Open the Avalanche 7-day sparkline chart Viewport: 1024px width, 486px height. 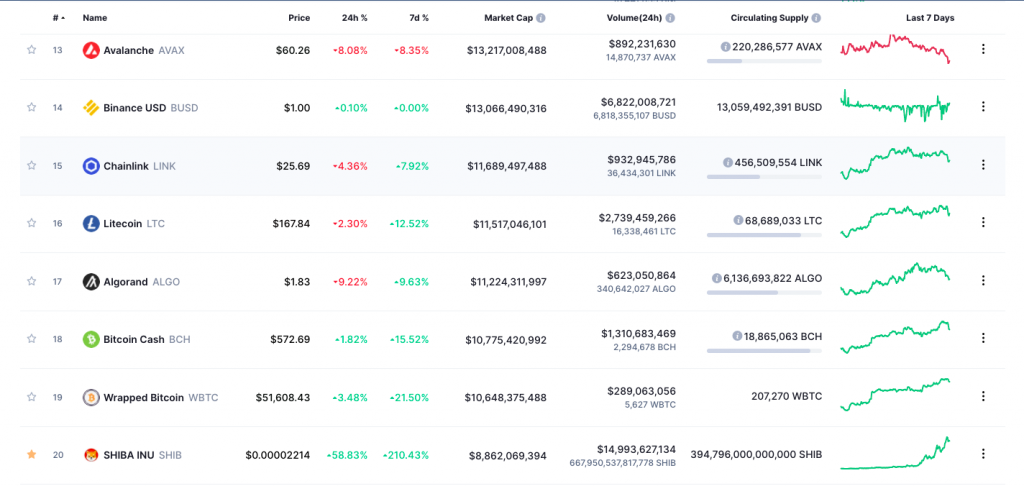click(895, 49)
